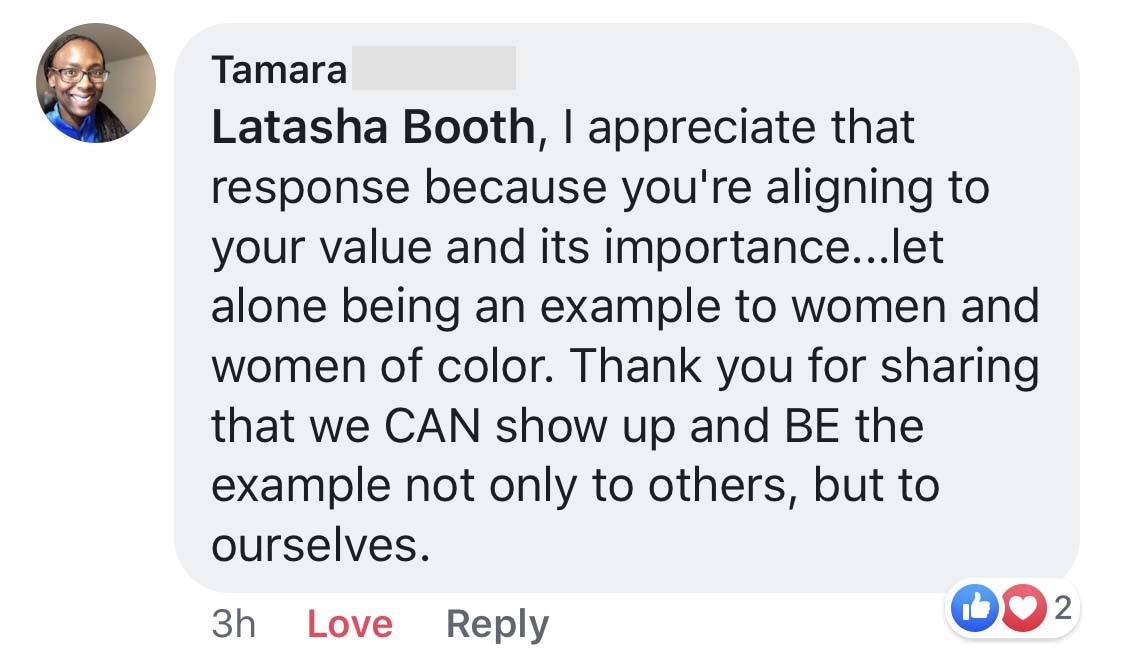Reply to Tamara's comment

[497, 624]
